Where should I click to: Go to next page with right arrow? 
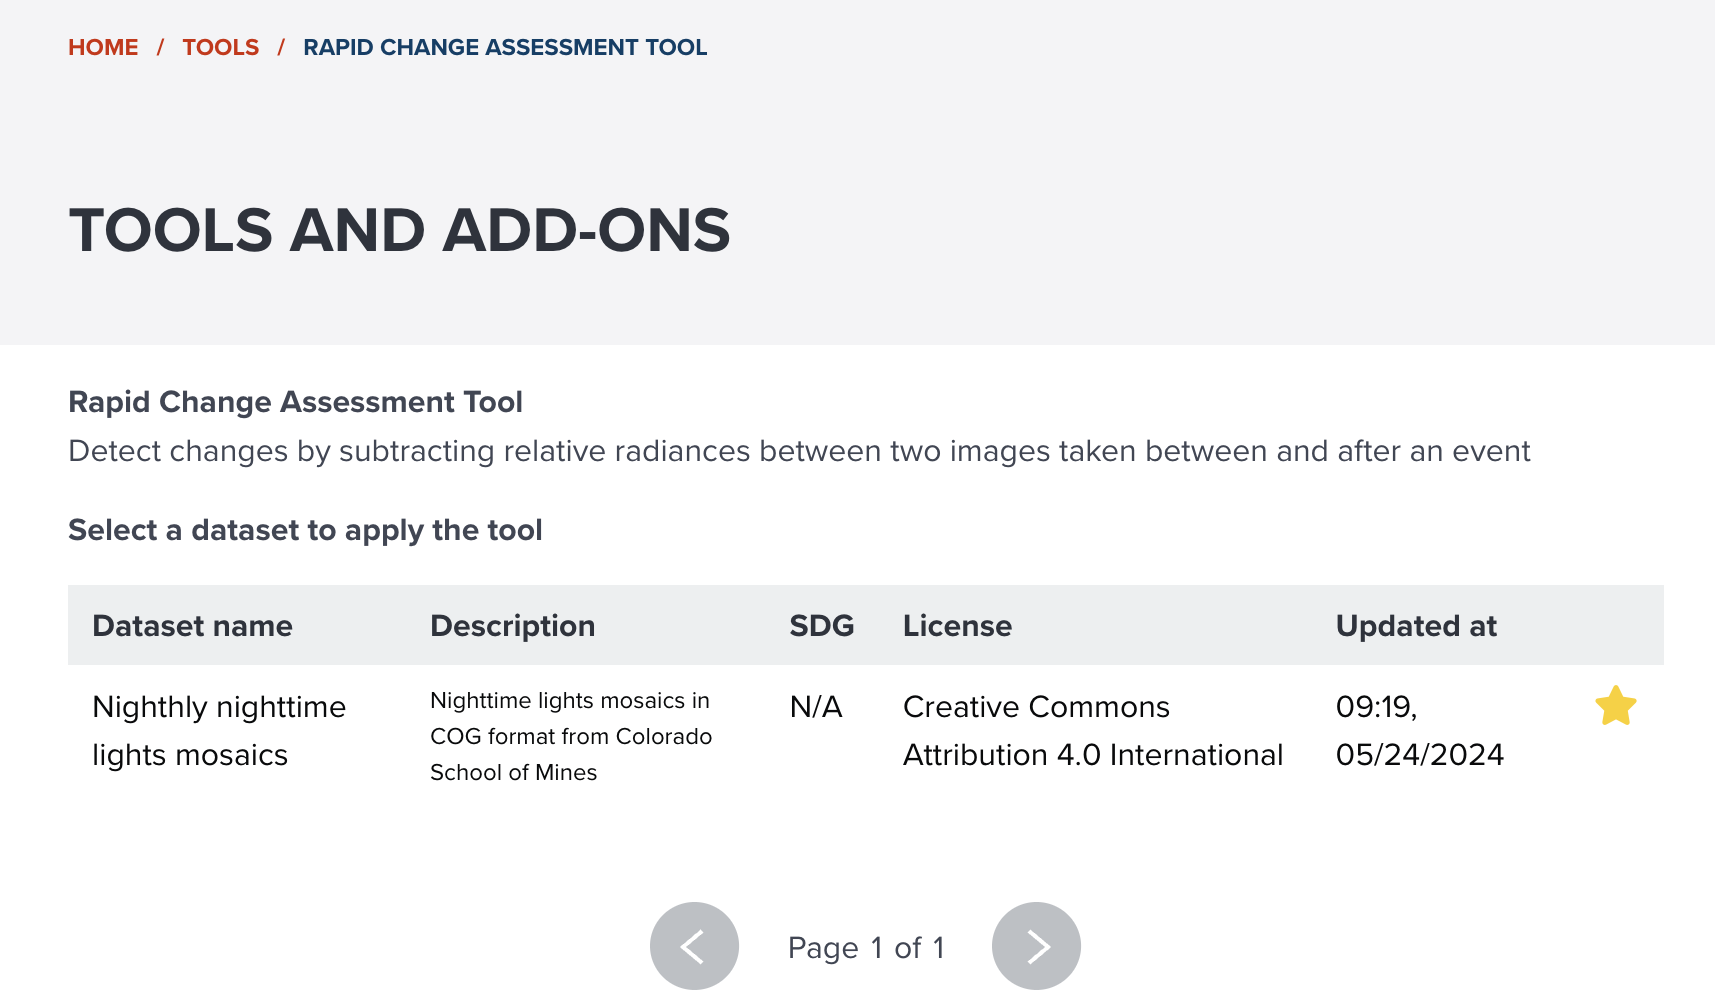pos(1036,946)
